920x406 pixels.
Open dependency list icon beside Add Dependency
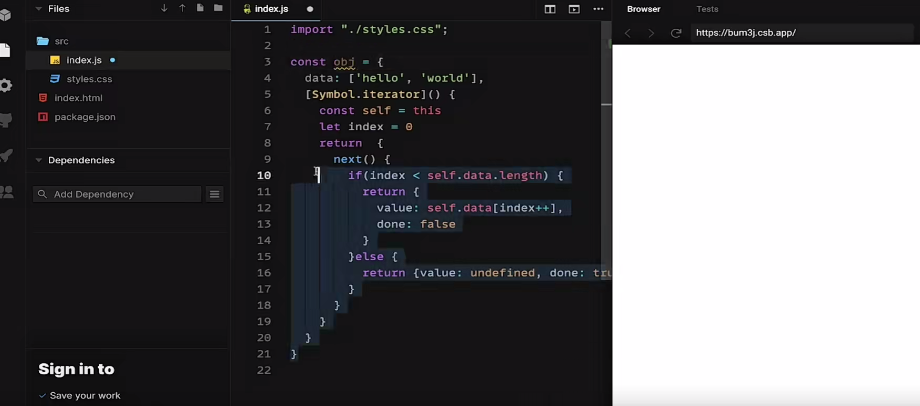click(215, 194)
